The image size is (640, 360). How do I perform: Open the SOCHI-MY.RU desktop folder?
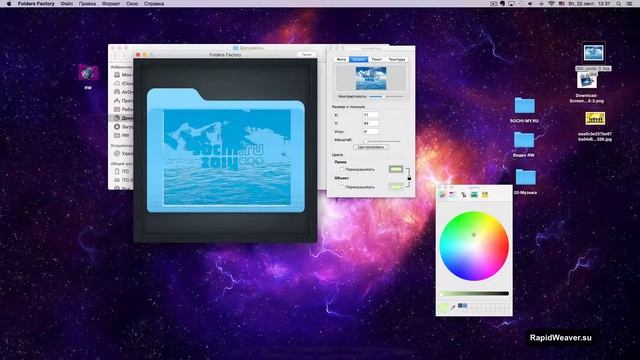524,106
